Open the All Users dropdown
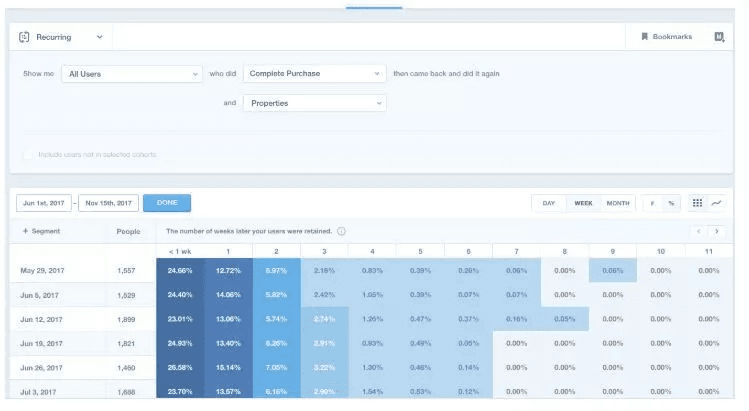This screenshot has height=411, width=749. coord(131,74)
